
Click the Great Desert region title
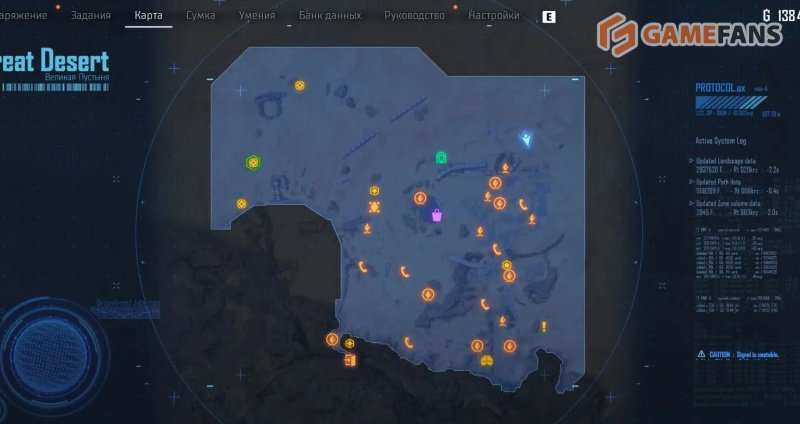coord(54,61)
